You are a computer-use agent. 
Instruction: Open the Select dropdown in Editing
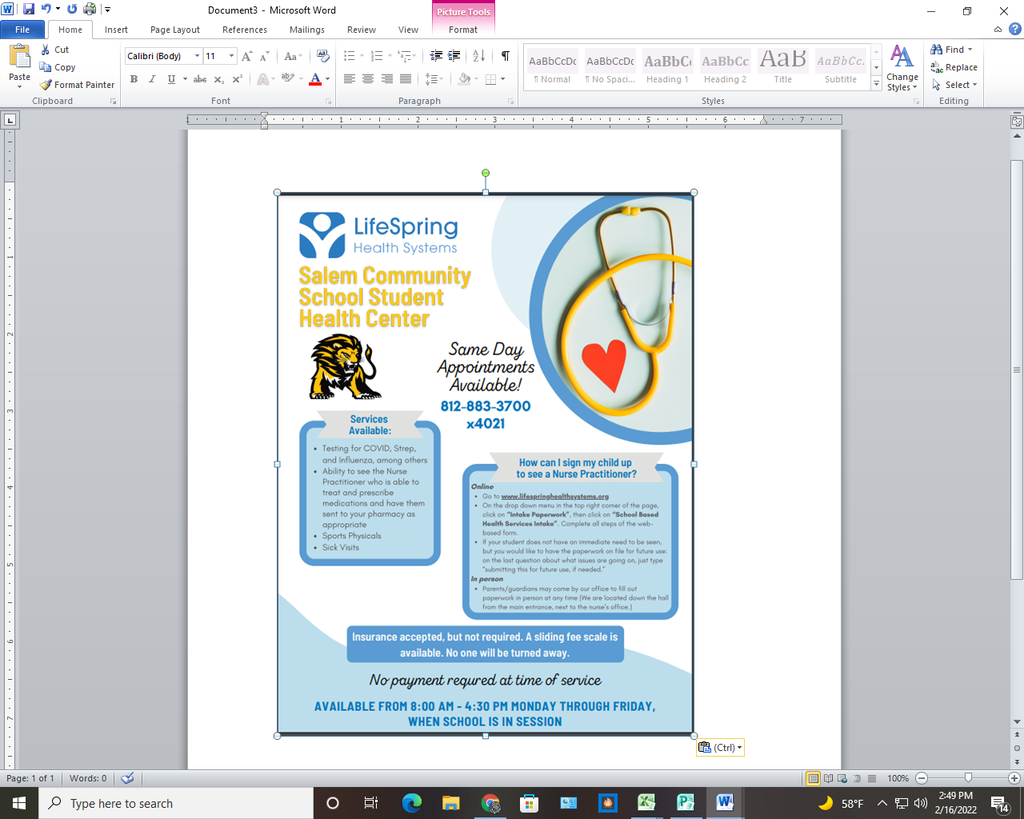(955, 85)
